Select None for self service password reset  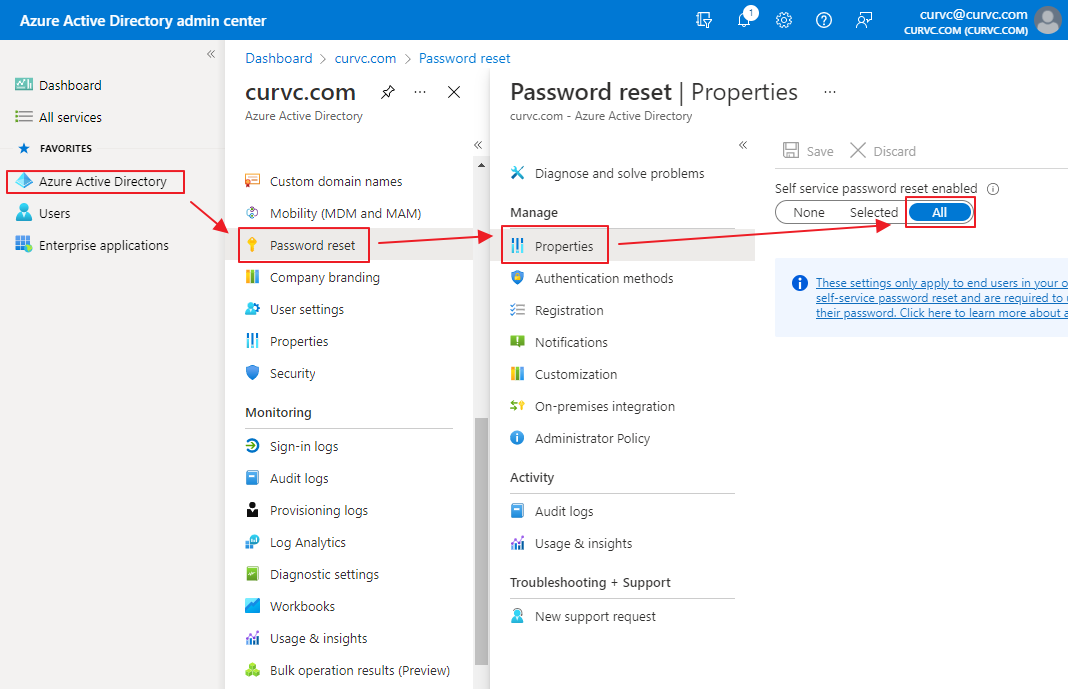point(808,212)
